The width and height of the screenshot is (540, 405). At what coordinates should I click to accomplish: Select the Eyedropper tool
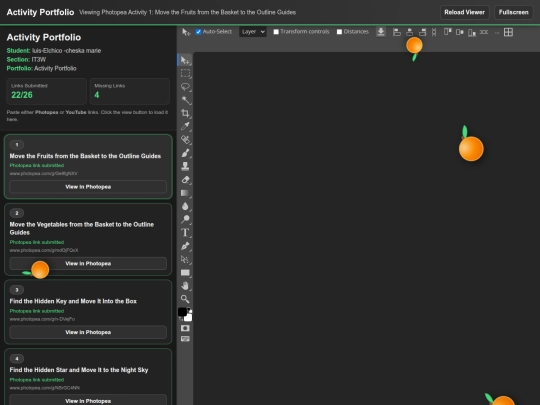[x=185, y=126]
